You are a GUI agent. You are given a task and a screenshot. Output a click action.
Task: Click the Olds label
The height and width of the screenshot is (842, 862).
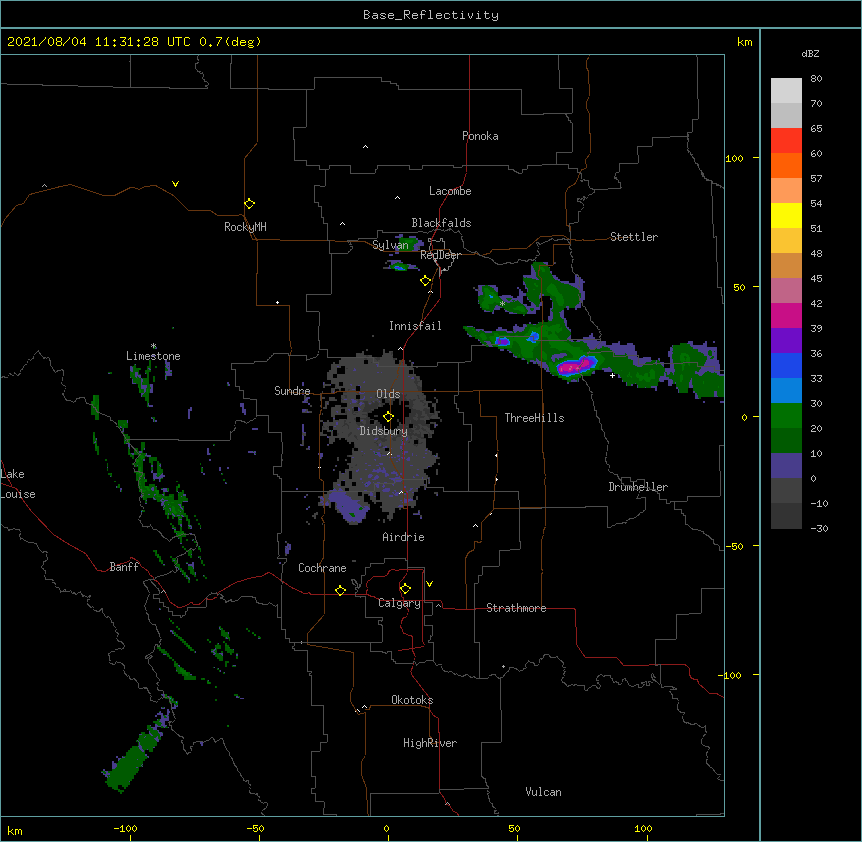pyautogui.click(x=388, y=394)
